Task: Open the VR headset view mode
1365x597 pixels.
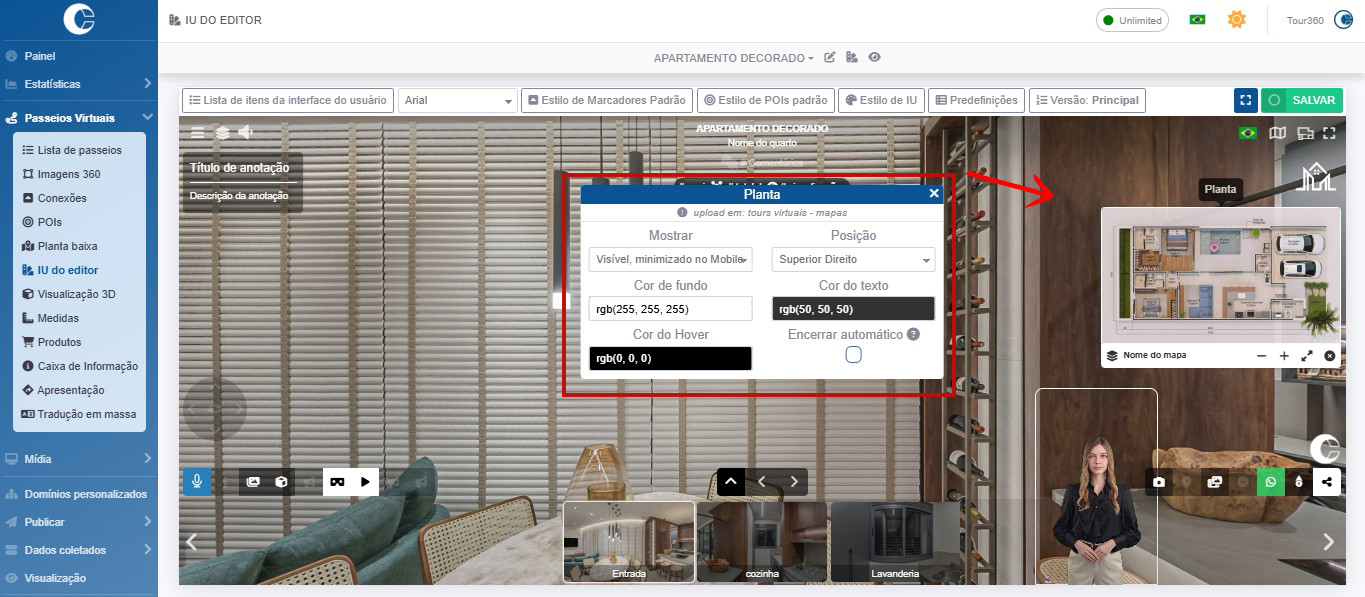Action: coord(337,482)
